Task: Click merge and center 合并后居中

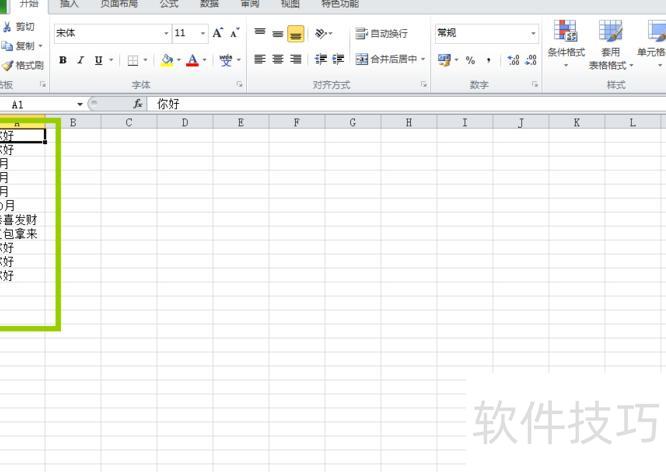Action: pyautogui.click(x=386, y=59)
